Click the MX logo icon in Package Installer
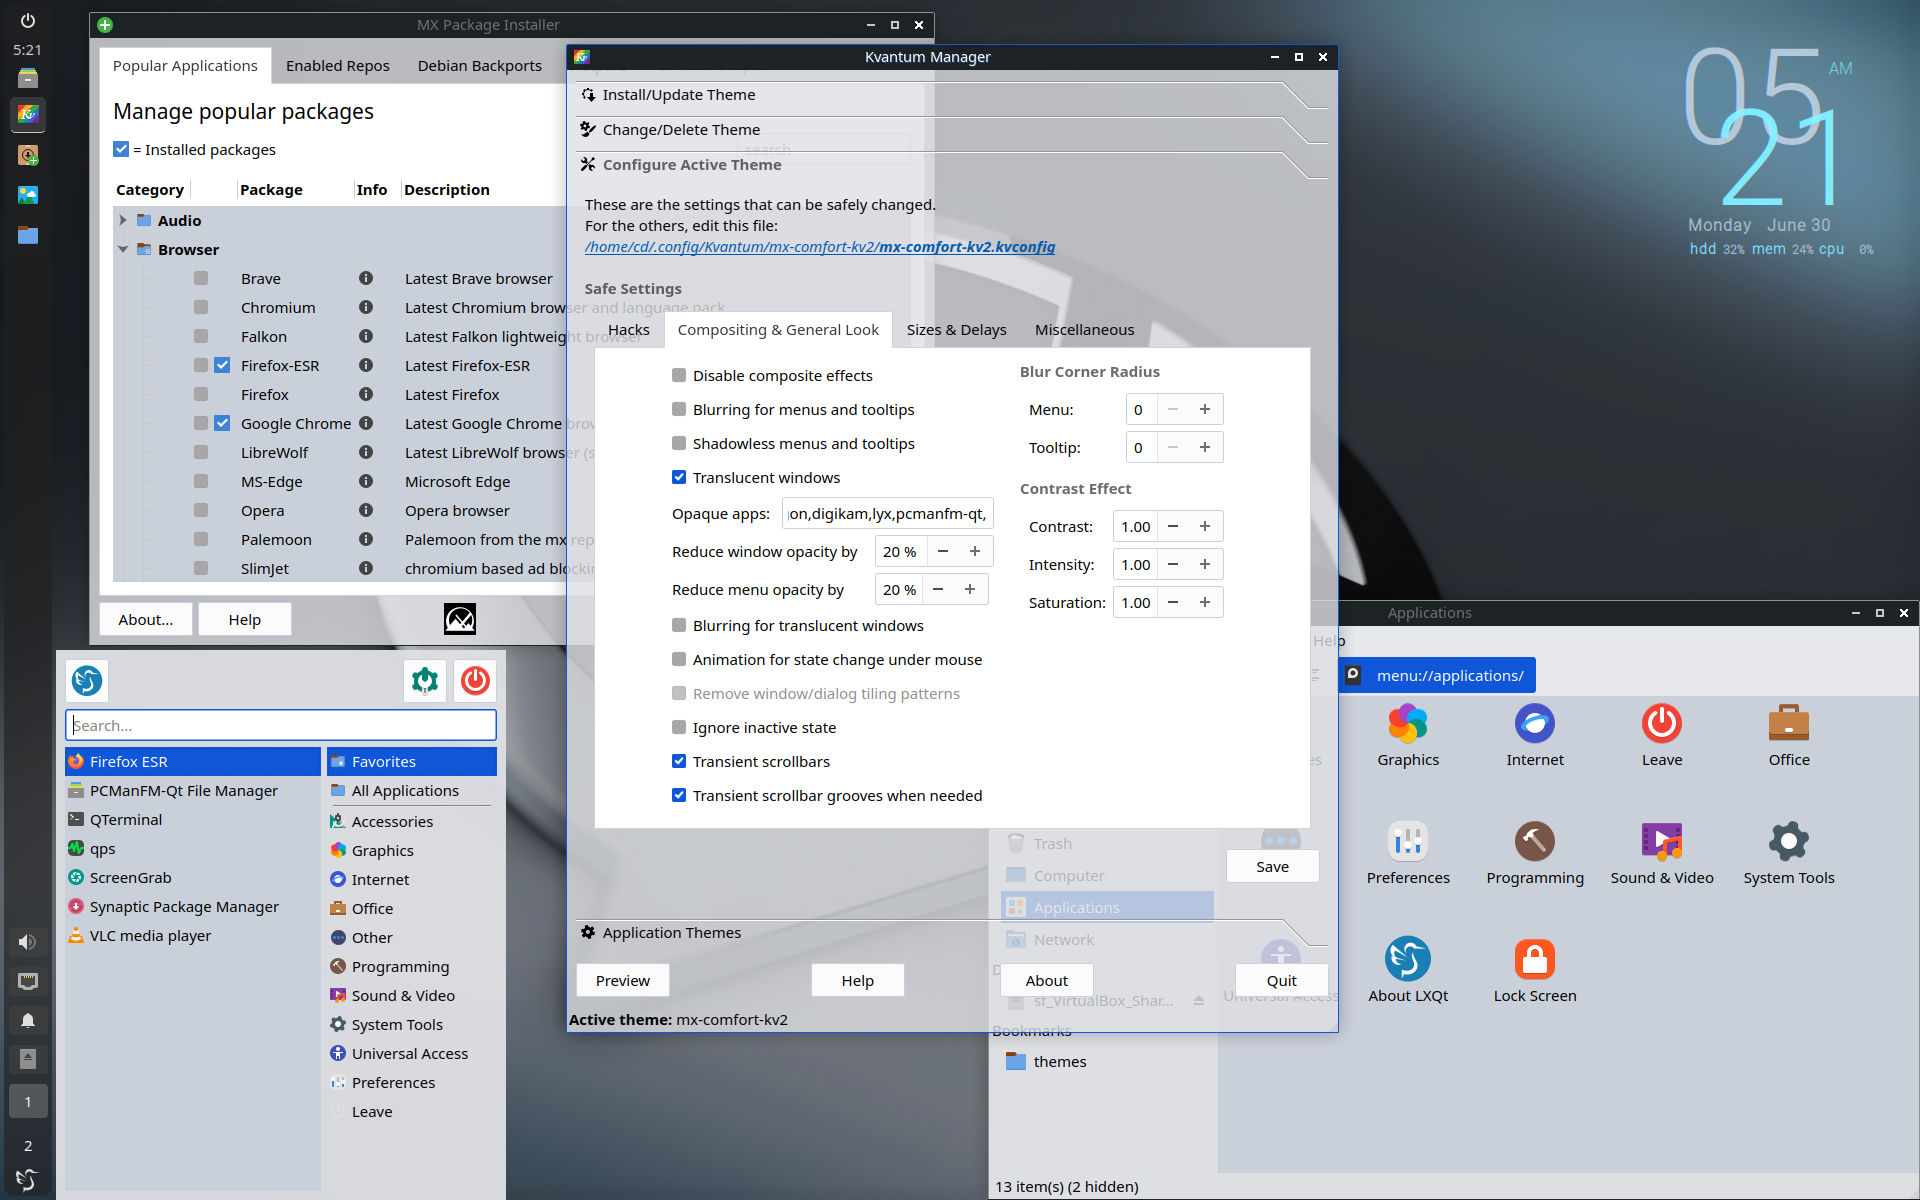The width and height of the screenshot is (1920, 1200). coord(460,619)
